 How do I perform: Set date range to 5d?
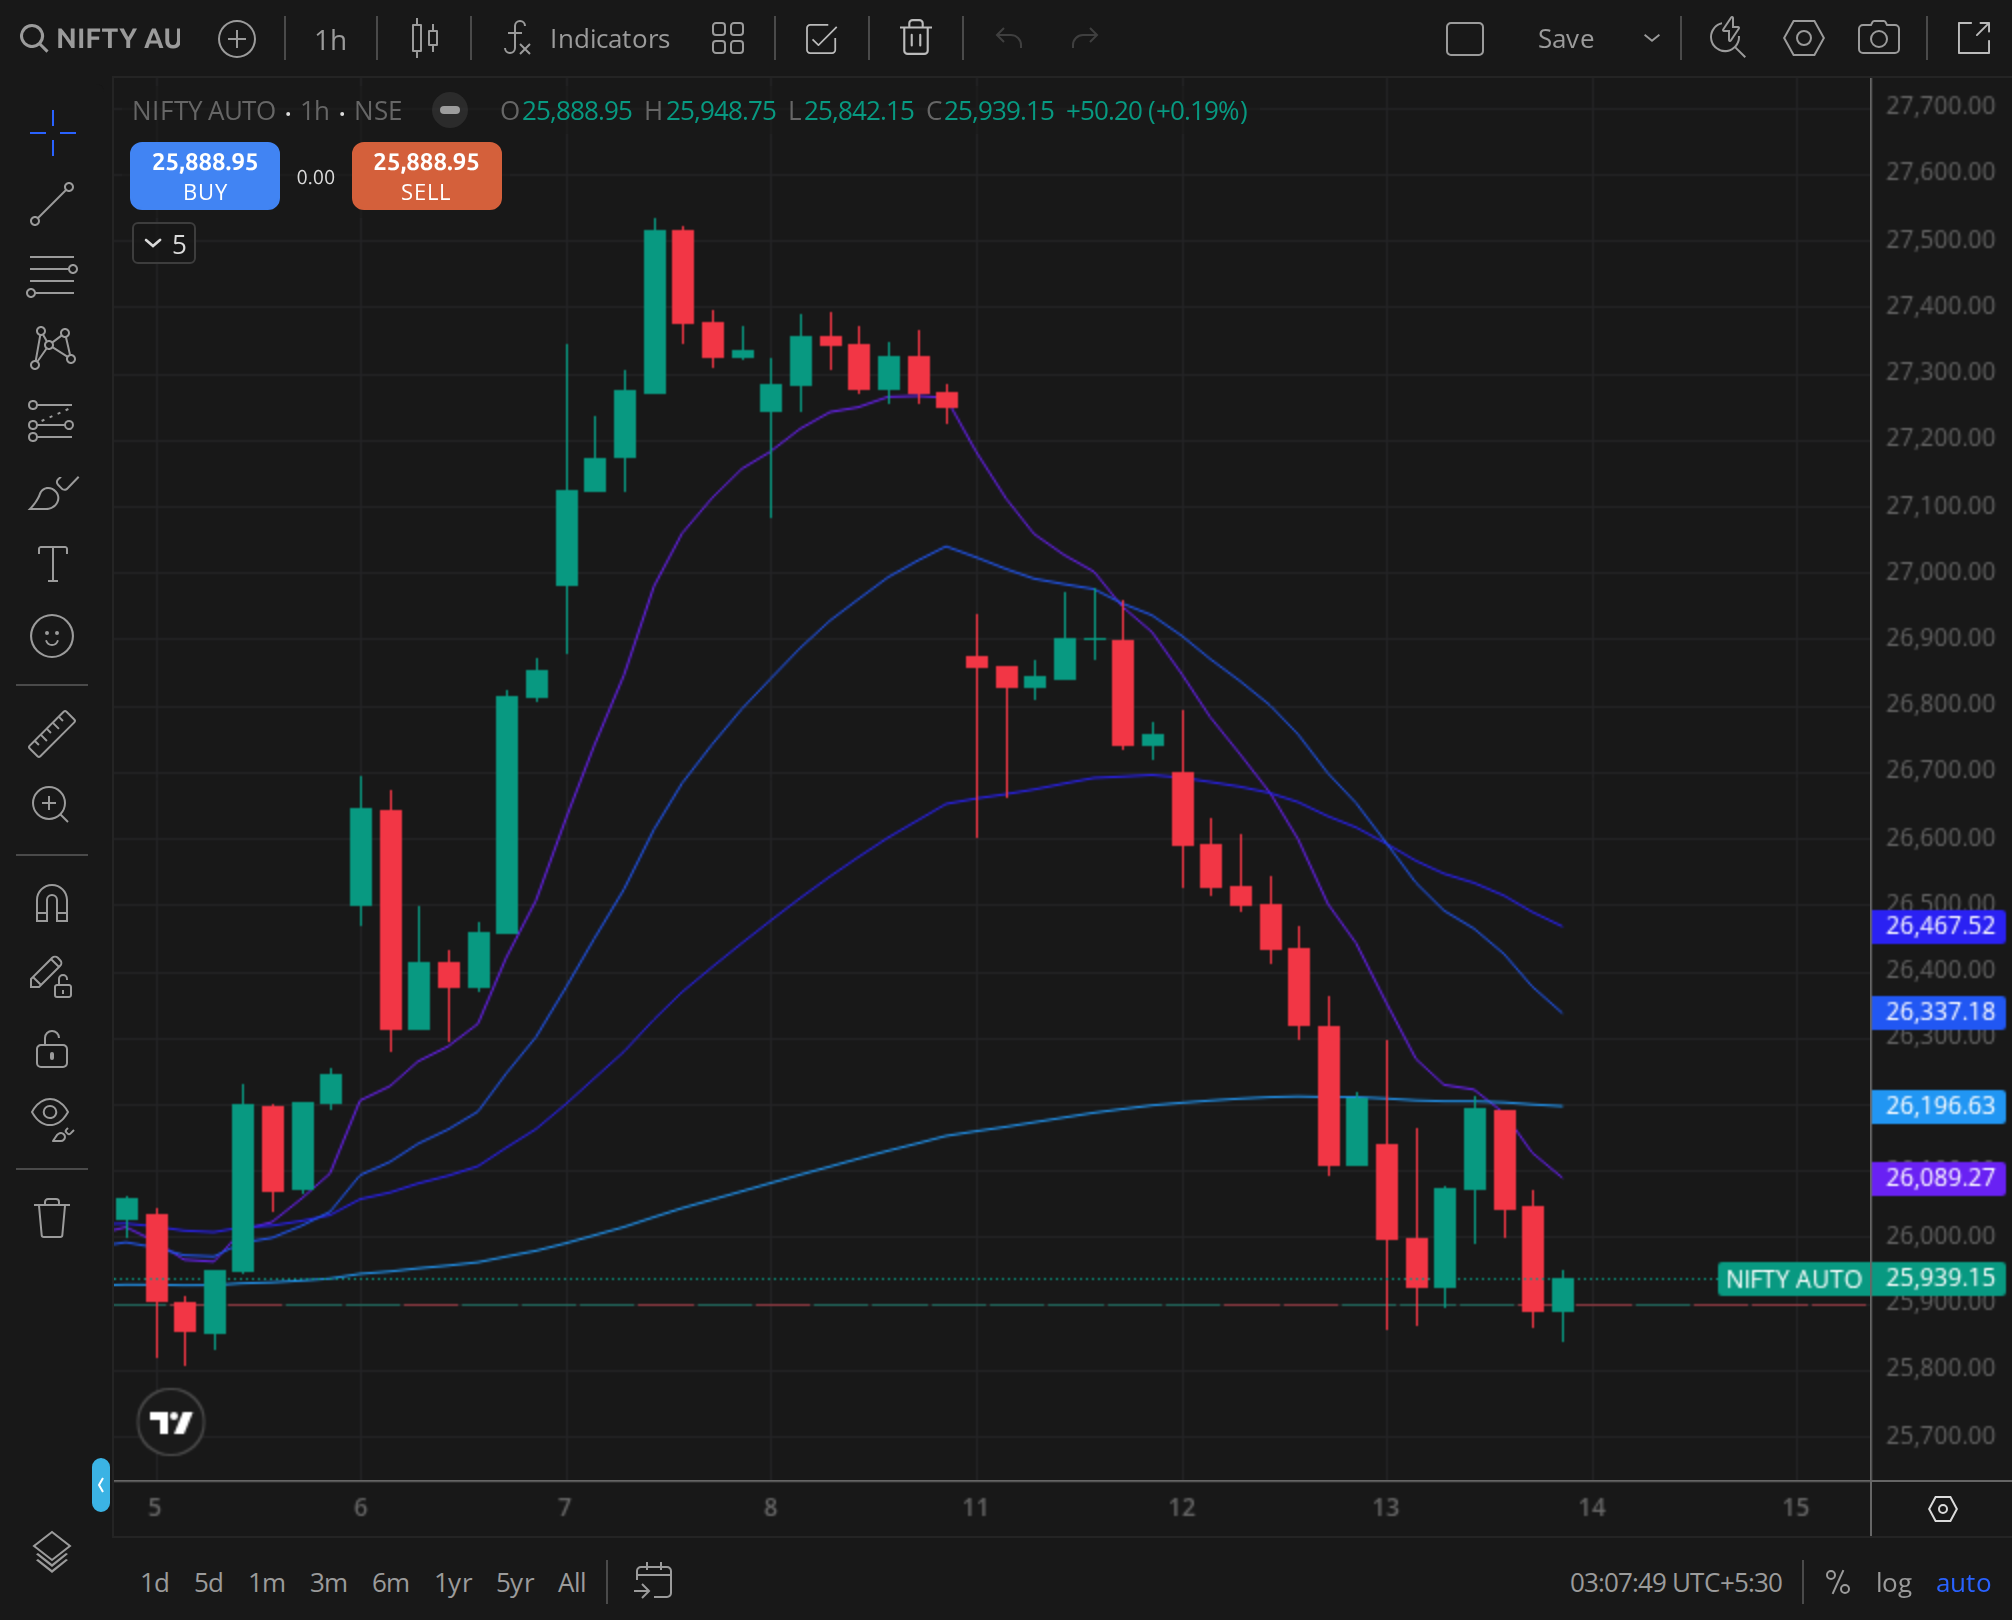click(x=208, y=1583)
